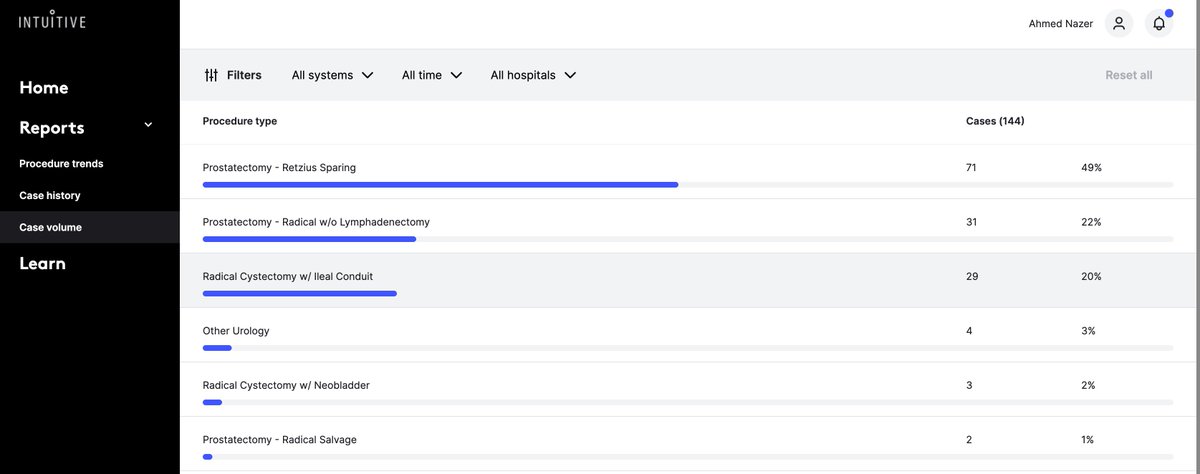
Task: Collapse the Reports section chevron
Action: tap(148, 125)
